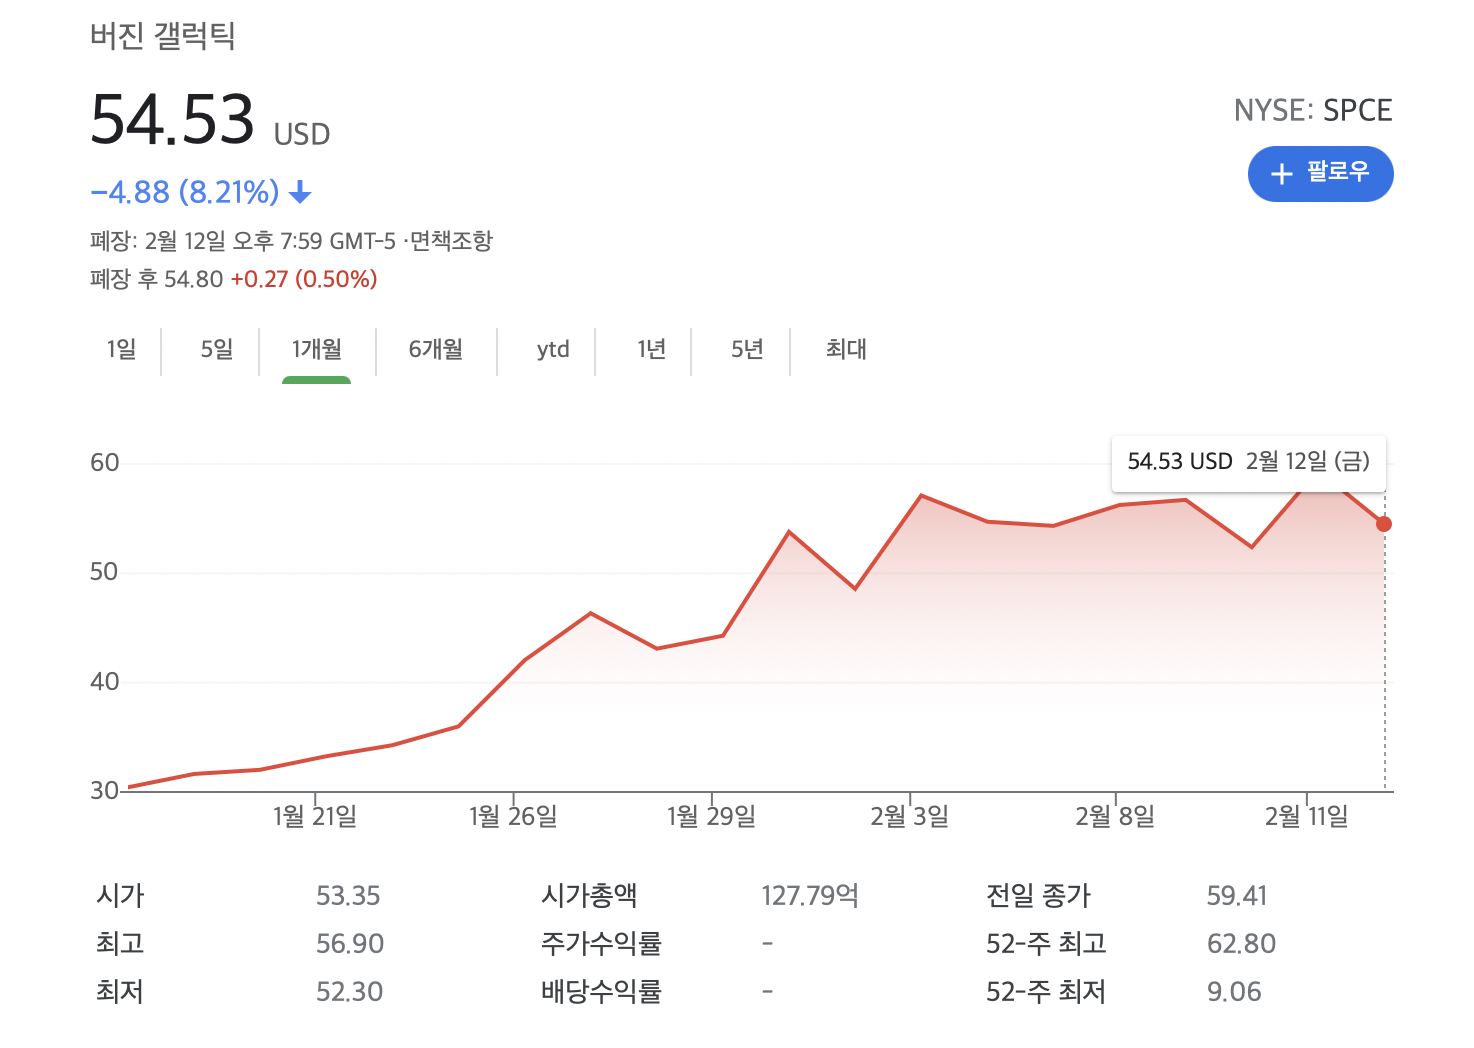1474x1048 pixels.
Task: Click the 54.53 USD chart tooltip
Action: point(1249,462)
